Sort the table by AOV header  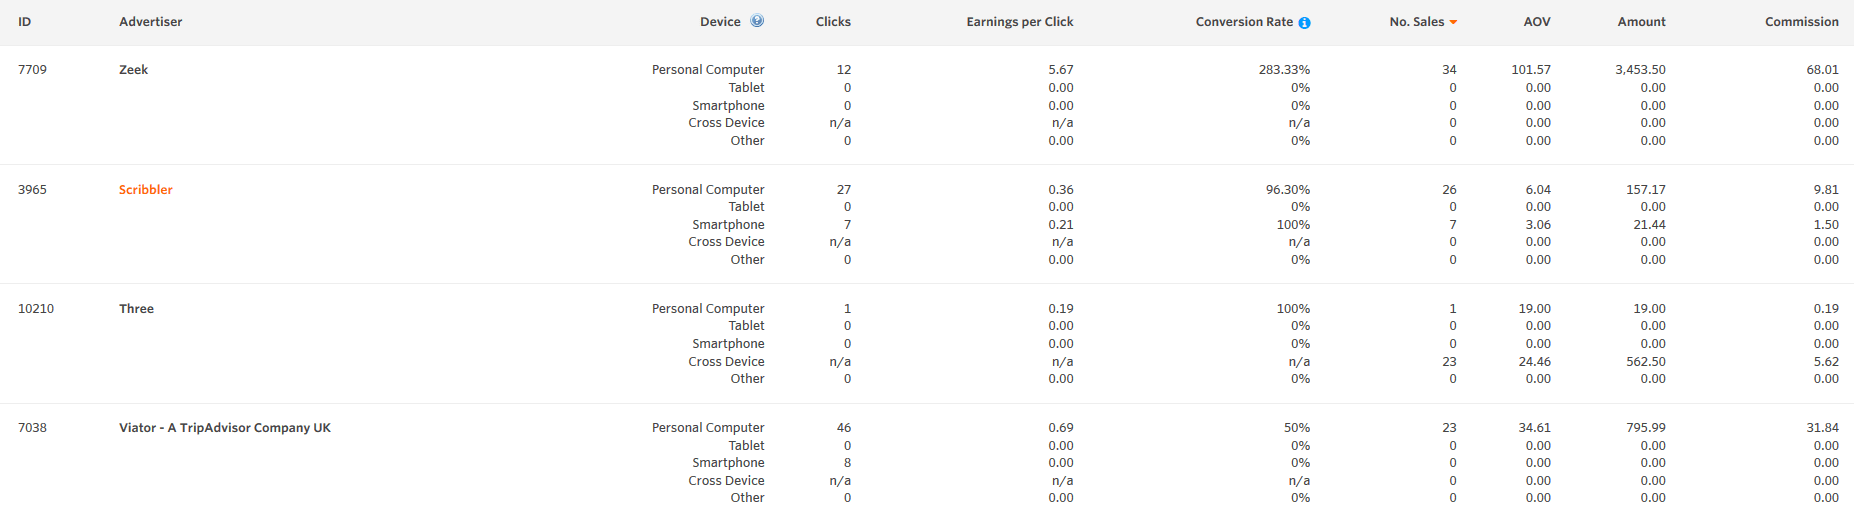click(1537, 22)
